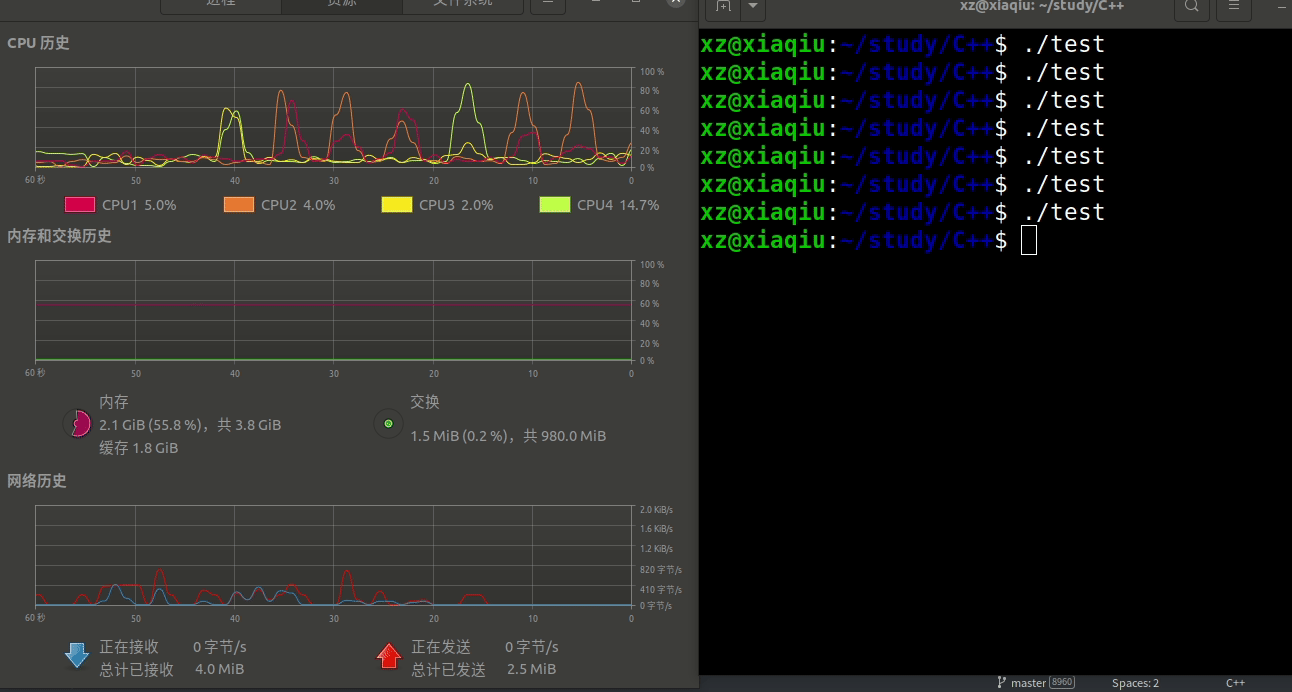The height and width of the screenshot is (692, 1292).
Task: Click the red sending up-arrow icon
Action: pyautogui.click(x=389, y=656)
